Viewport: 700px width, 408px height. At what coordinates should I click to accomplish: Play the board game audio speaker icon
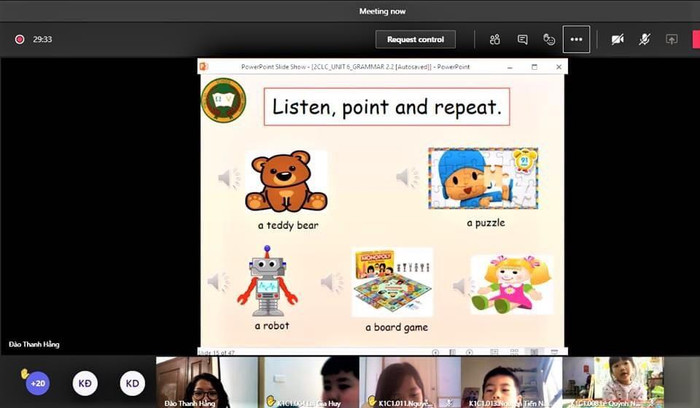pos(331,284)
